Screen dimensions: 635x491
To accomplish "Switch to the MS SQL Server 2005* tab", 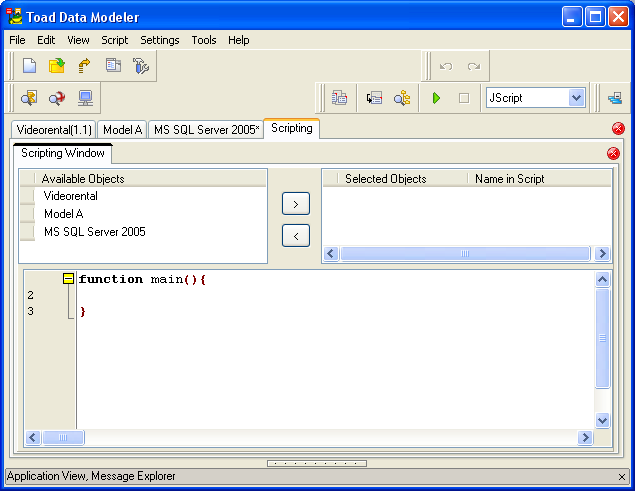I will tap(206, 130).
